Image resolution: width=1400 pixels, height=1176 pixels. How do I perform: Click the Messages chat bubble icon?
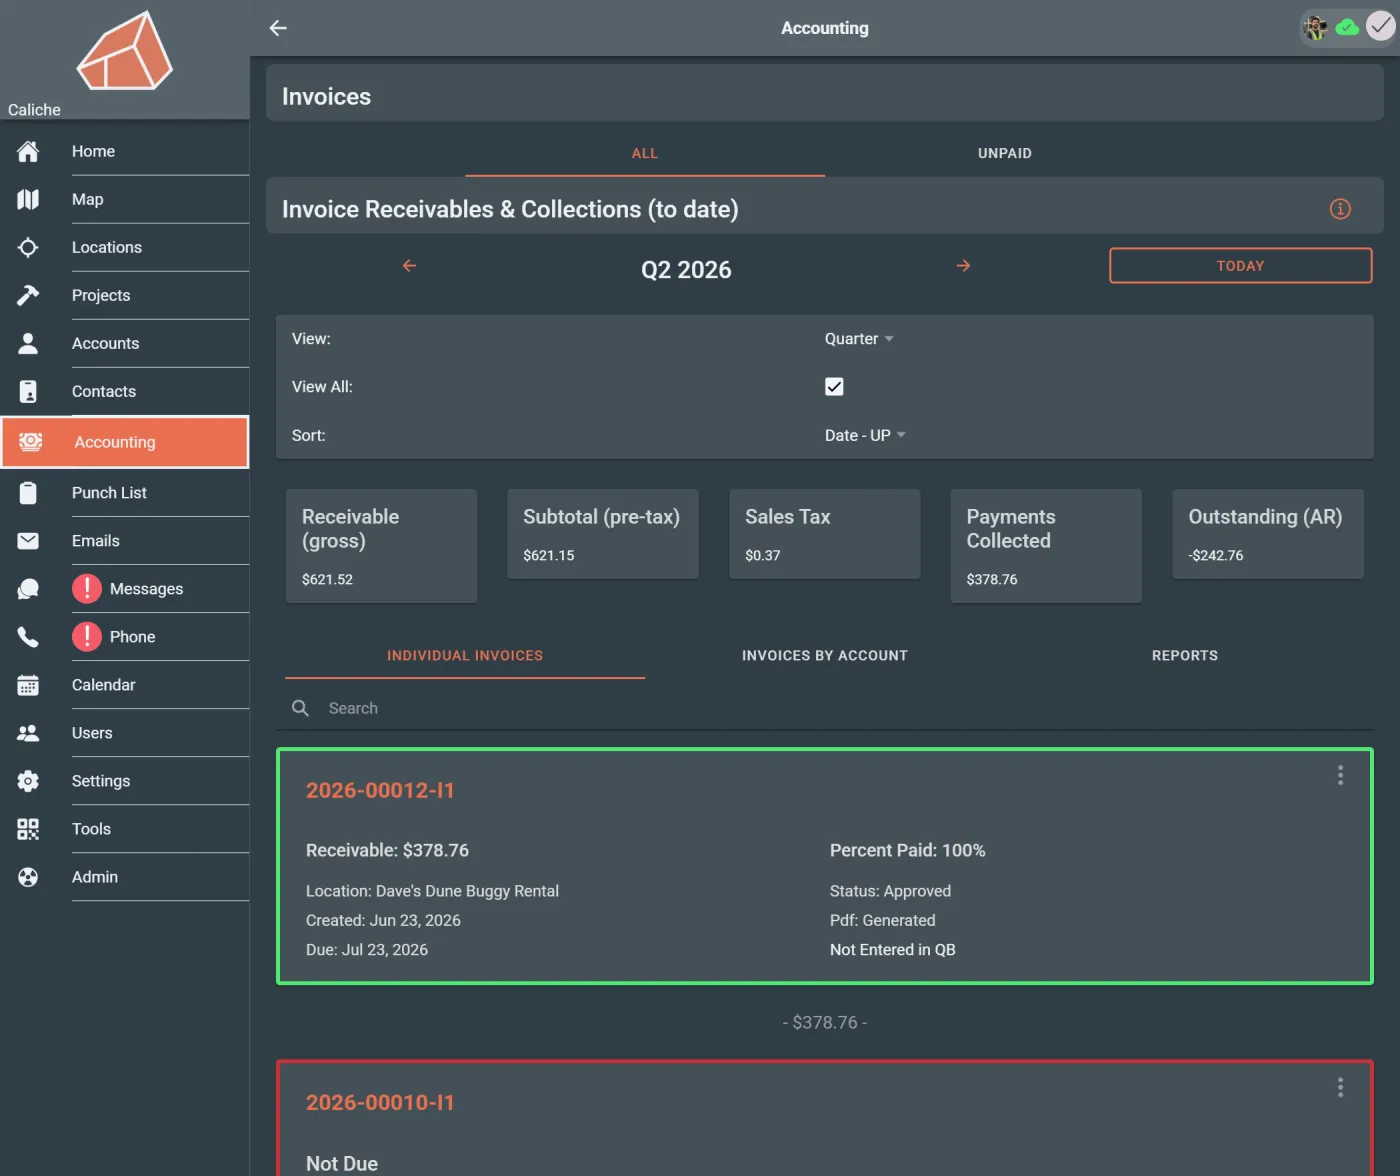pyautogui.click(x=28, y=589)
